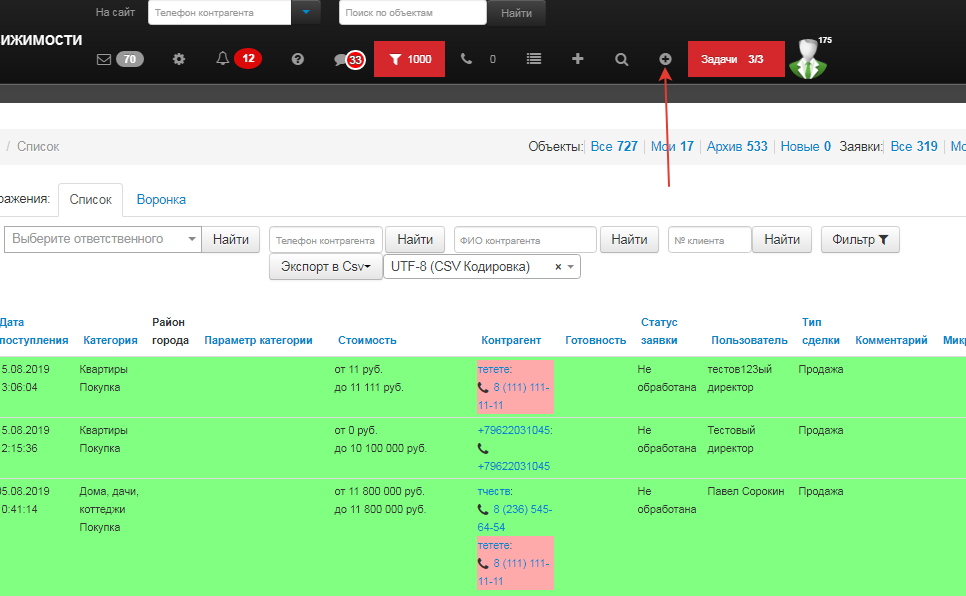The width and height of the screenshot is (966, 596).
Task: Open the Выберите ответственного dropdown
Action: (x=103, y=239)
